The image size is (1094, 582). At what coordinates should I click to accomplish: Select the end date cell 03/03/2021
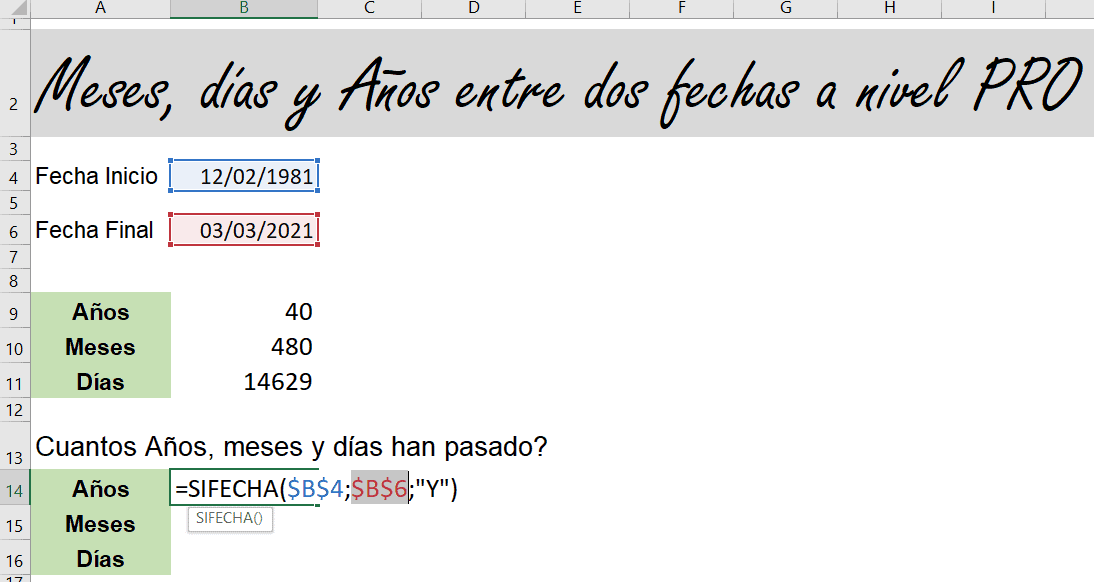244,230
